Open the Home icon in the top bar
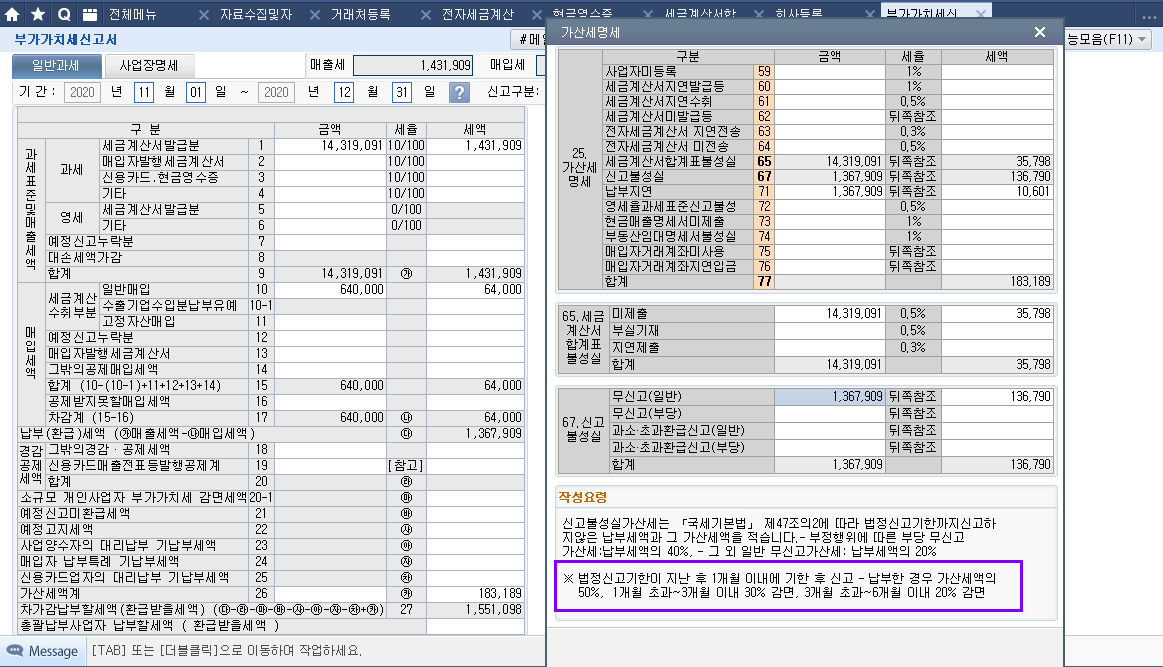 [13, 14]
